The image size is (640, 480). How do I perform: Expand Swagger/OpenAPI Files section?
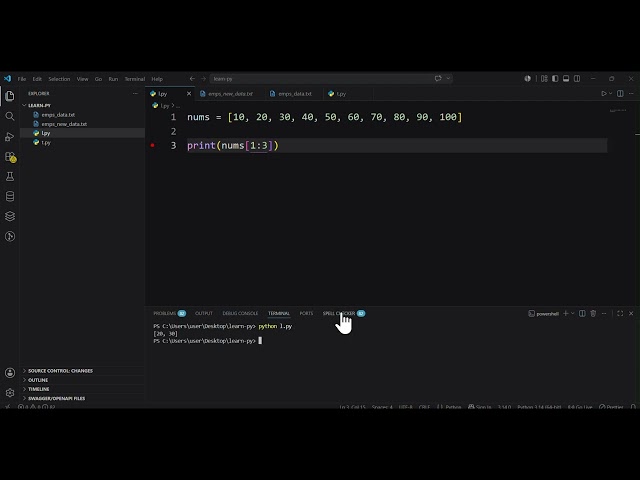point(82,398)
